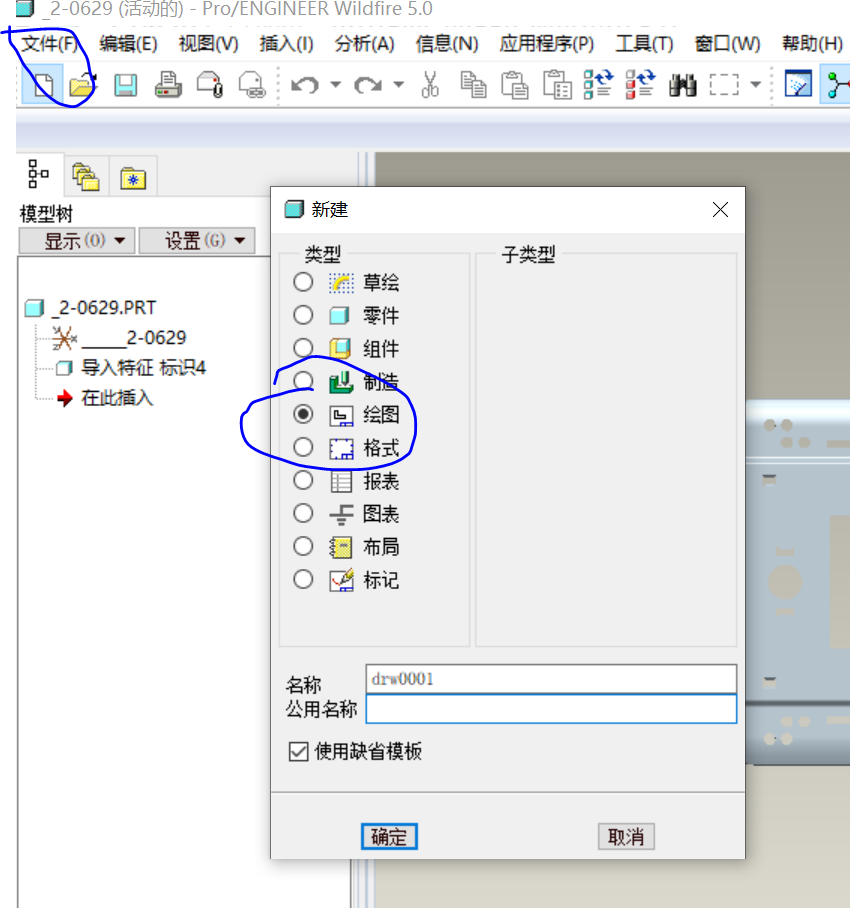
Task: Click the send-with-link mail icon
Action: pyautogui.click(x=252, y=85)
